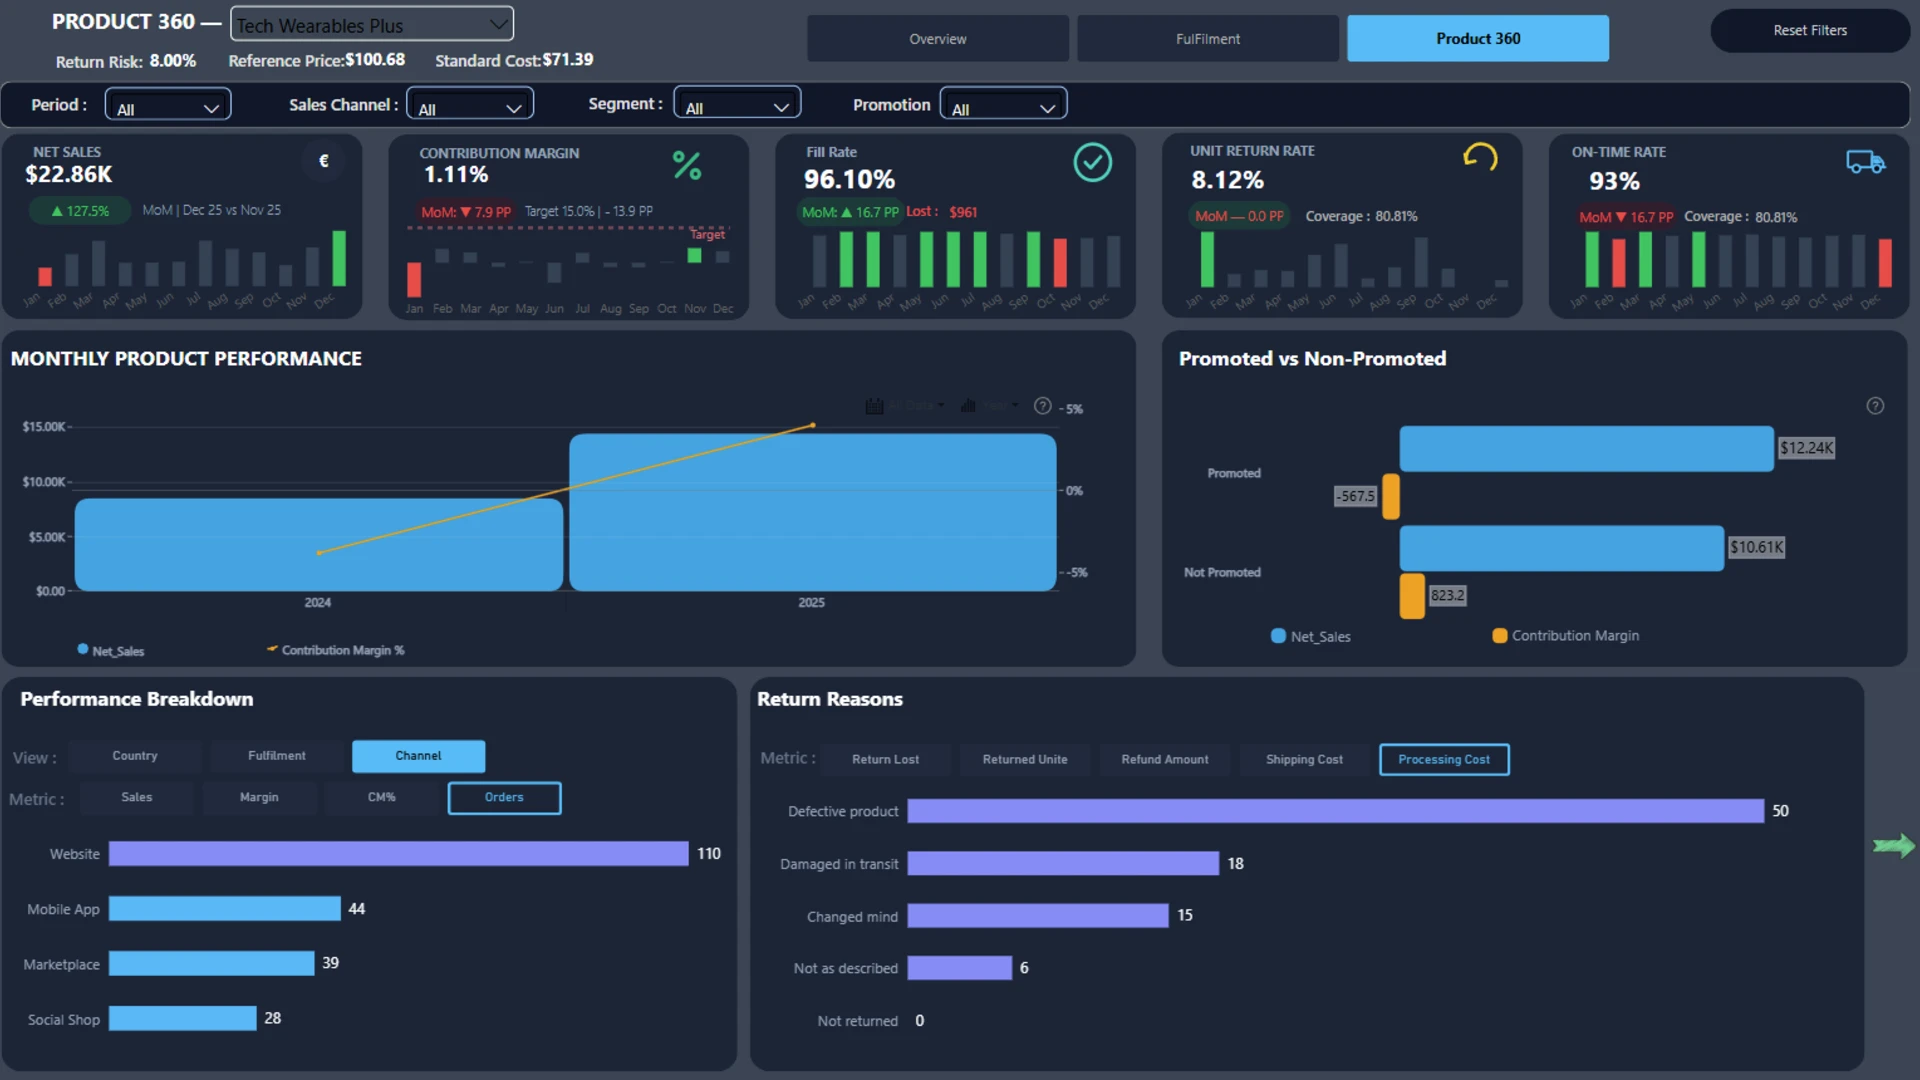This screenshot has height=1080, width=1920.
Task: Click the Website bar in Performance Breakdown
Action: click(398, 853)
